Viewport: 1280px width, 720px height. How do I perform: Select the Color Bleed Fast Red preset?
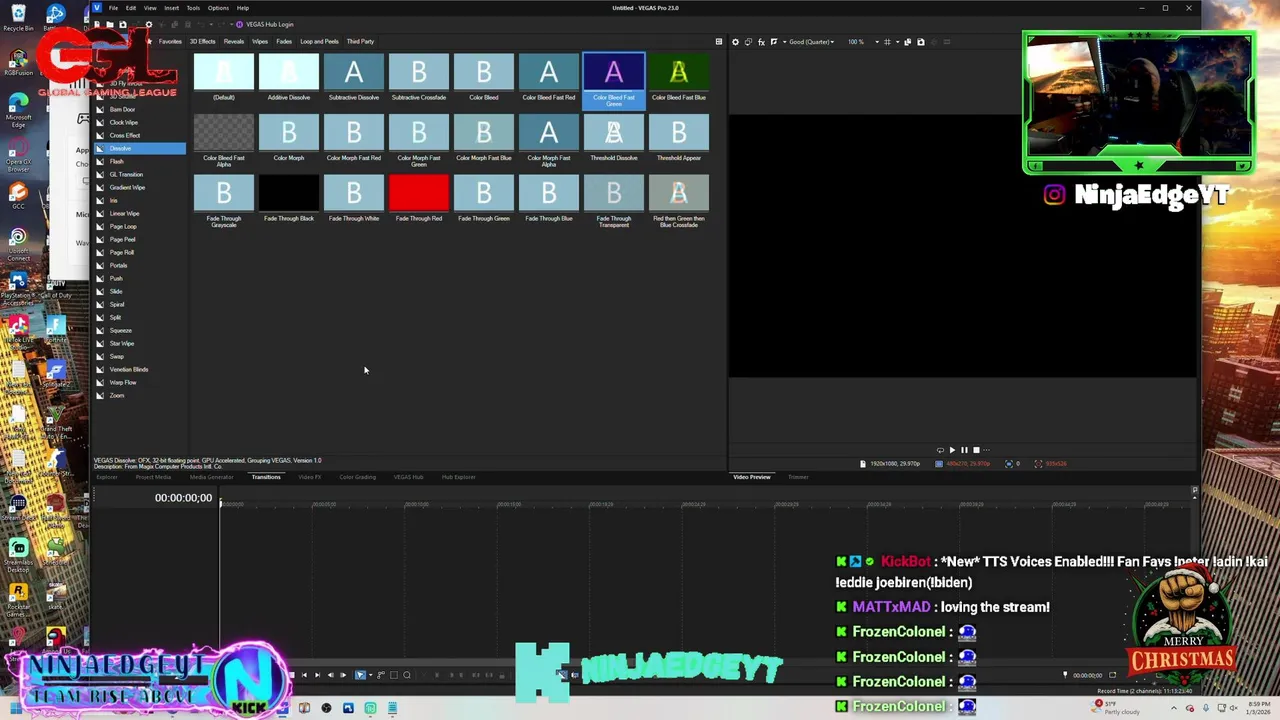549,72
